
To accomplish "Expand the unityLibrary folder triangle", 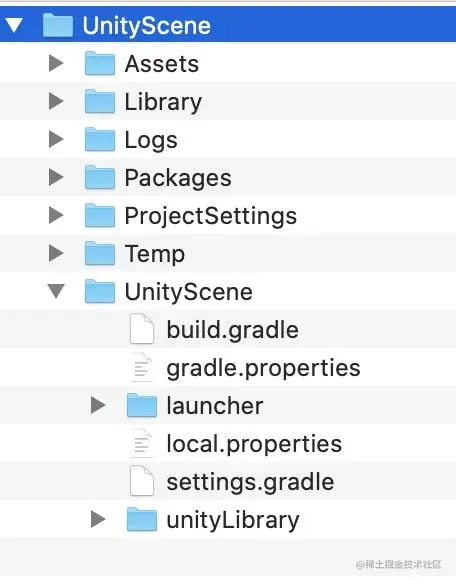I will click(x=98, y=519).
